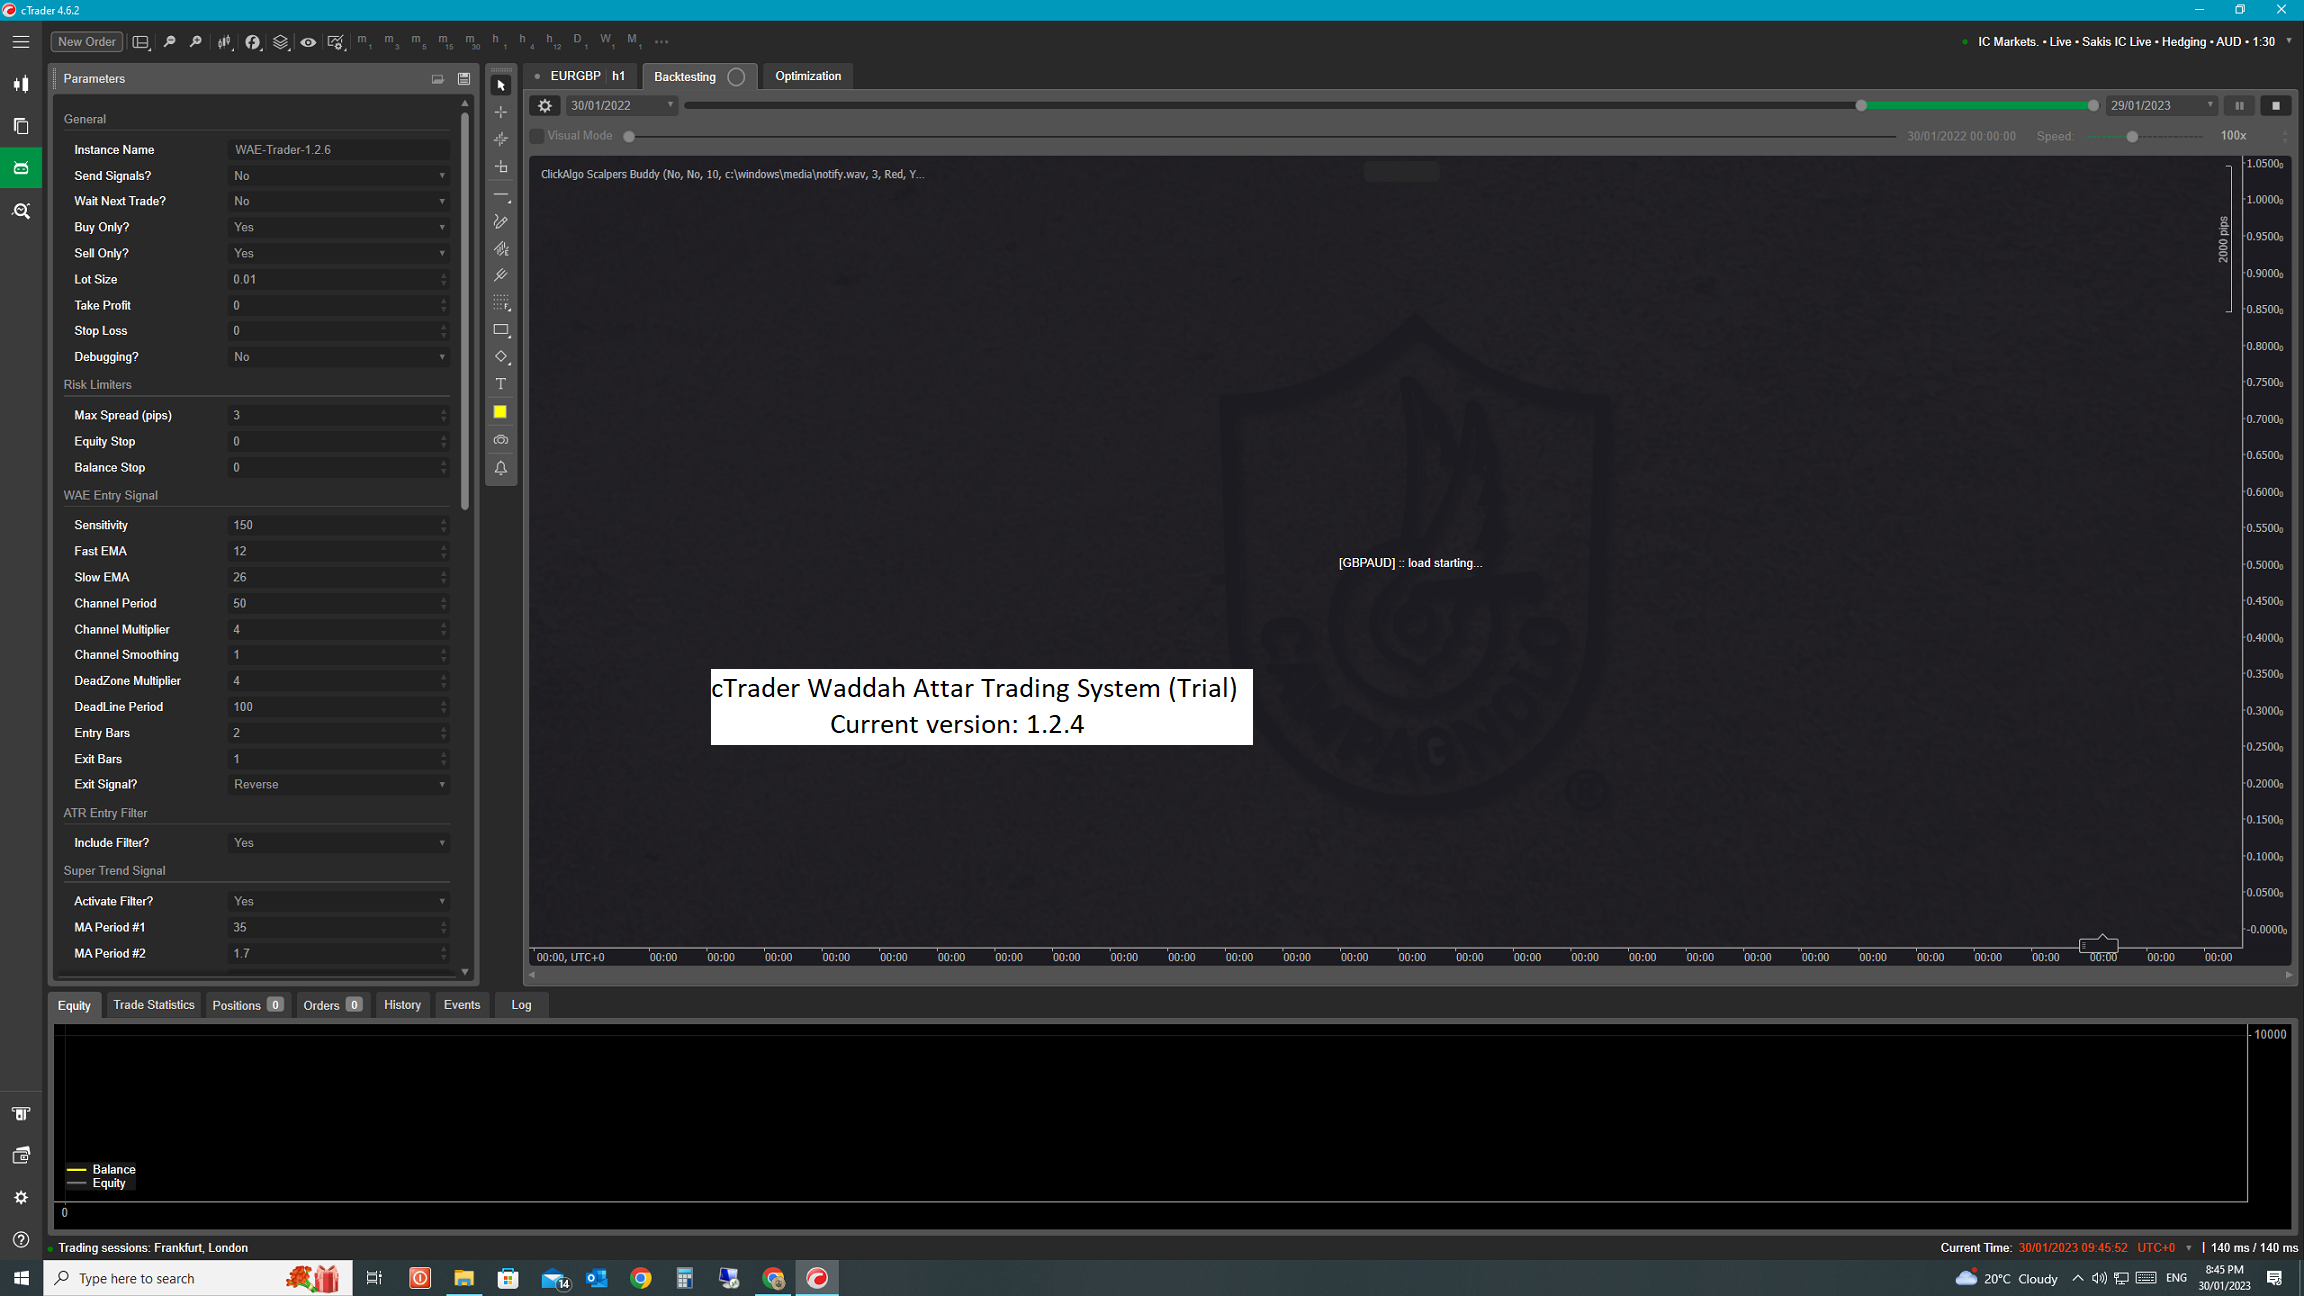The height and width of the screenshot is (1296, 2304).
Task: Open the backtest start date 30/01/2022 dropdown
Action: 620,105
